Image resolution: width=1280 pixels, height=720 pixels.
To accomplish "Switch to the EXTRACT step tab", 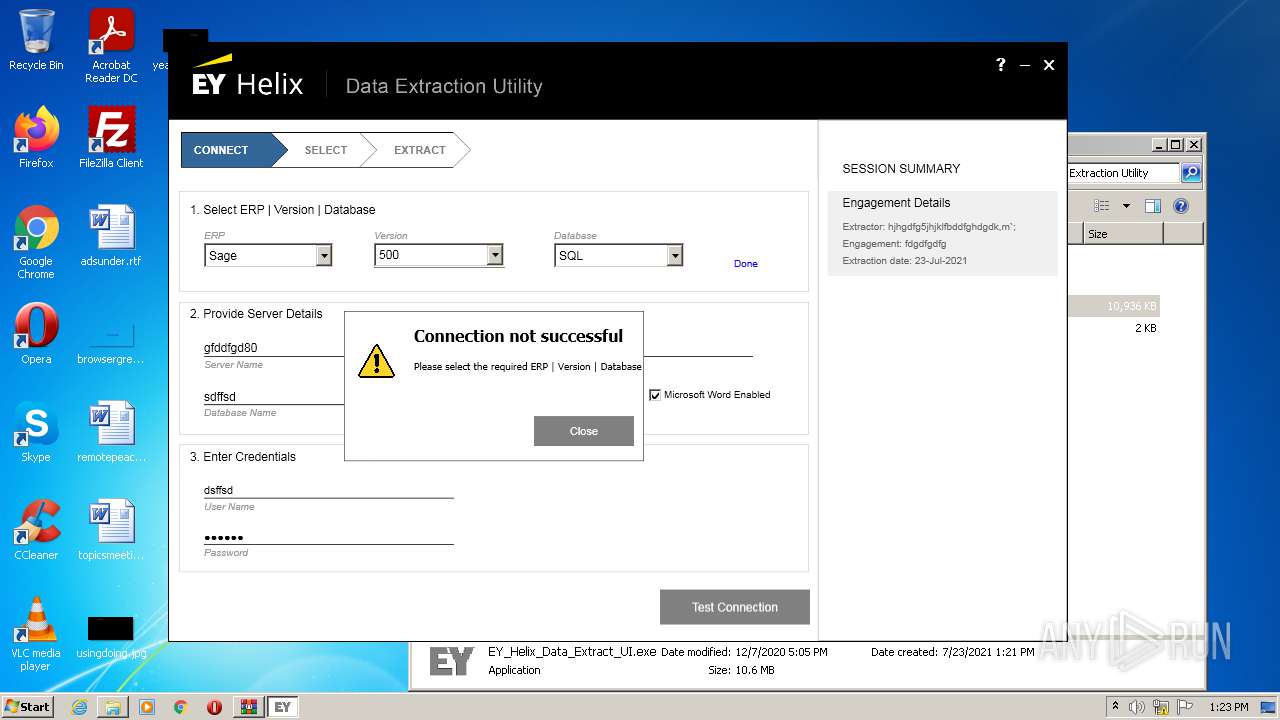I will tap(419, 150).
